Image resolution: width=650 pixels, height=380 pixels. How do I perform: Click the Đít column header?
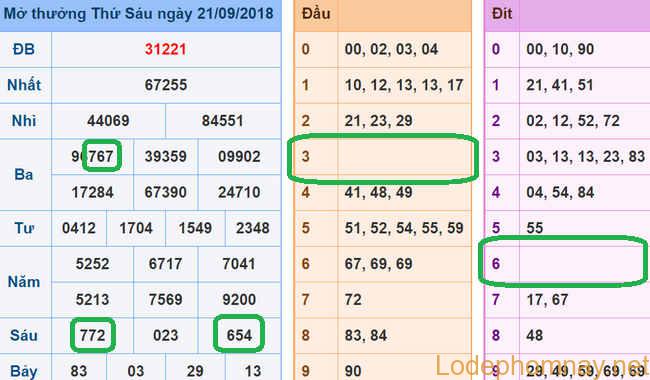(x=502, y=14)
